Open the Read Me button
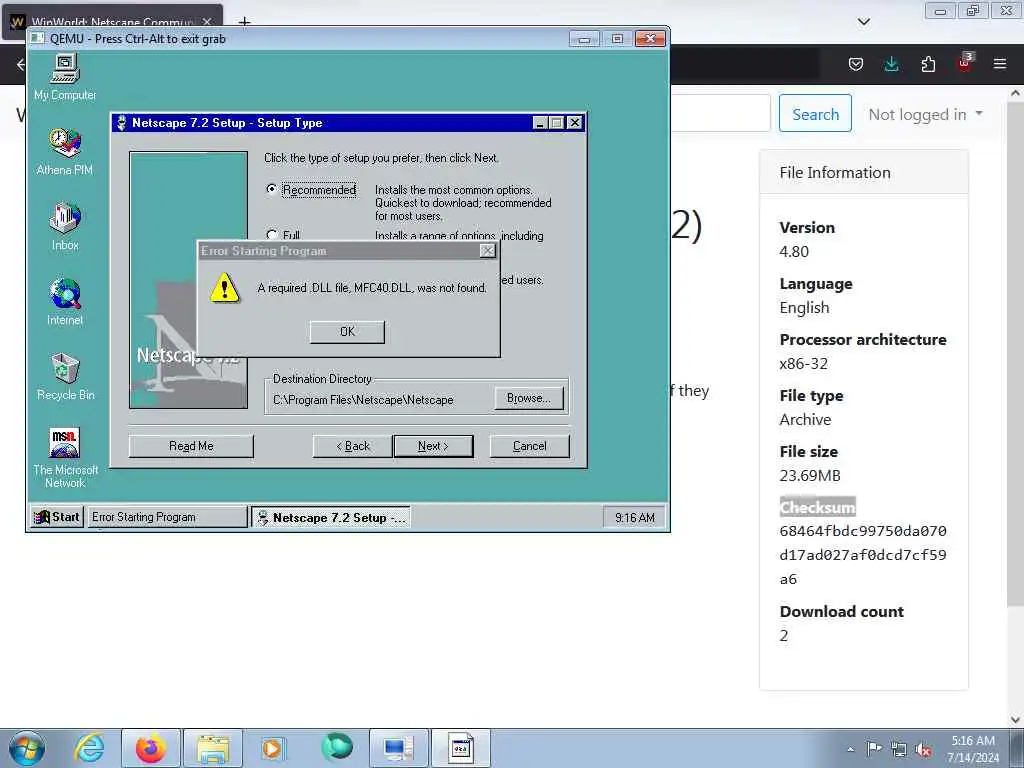The height and width of the screenshot is (768, 1024). click(x=191, y=446)
